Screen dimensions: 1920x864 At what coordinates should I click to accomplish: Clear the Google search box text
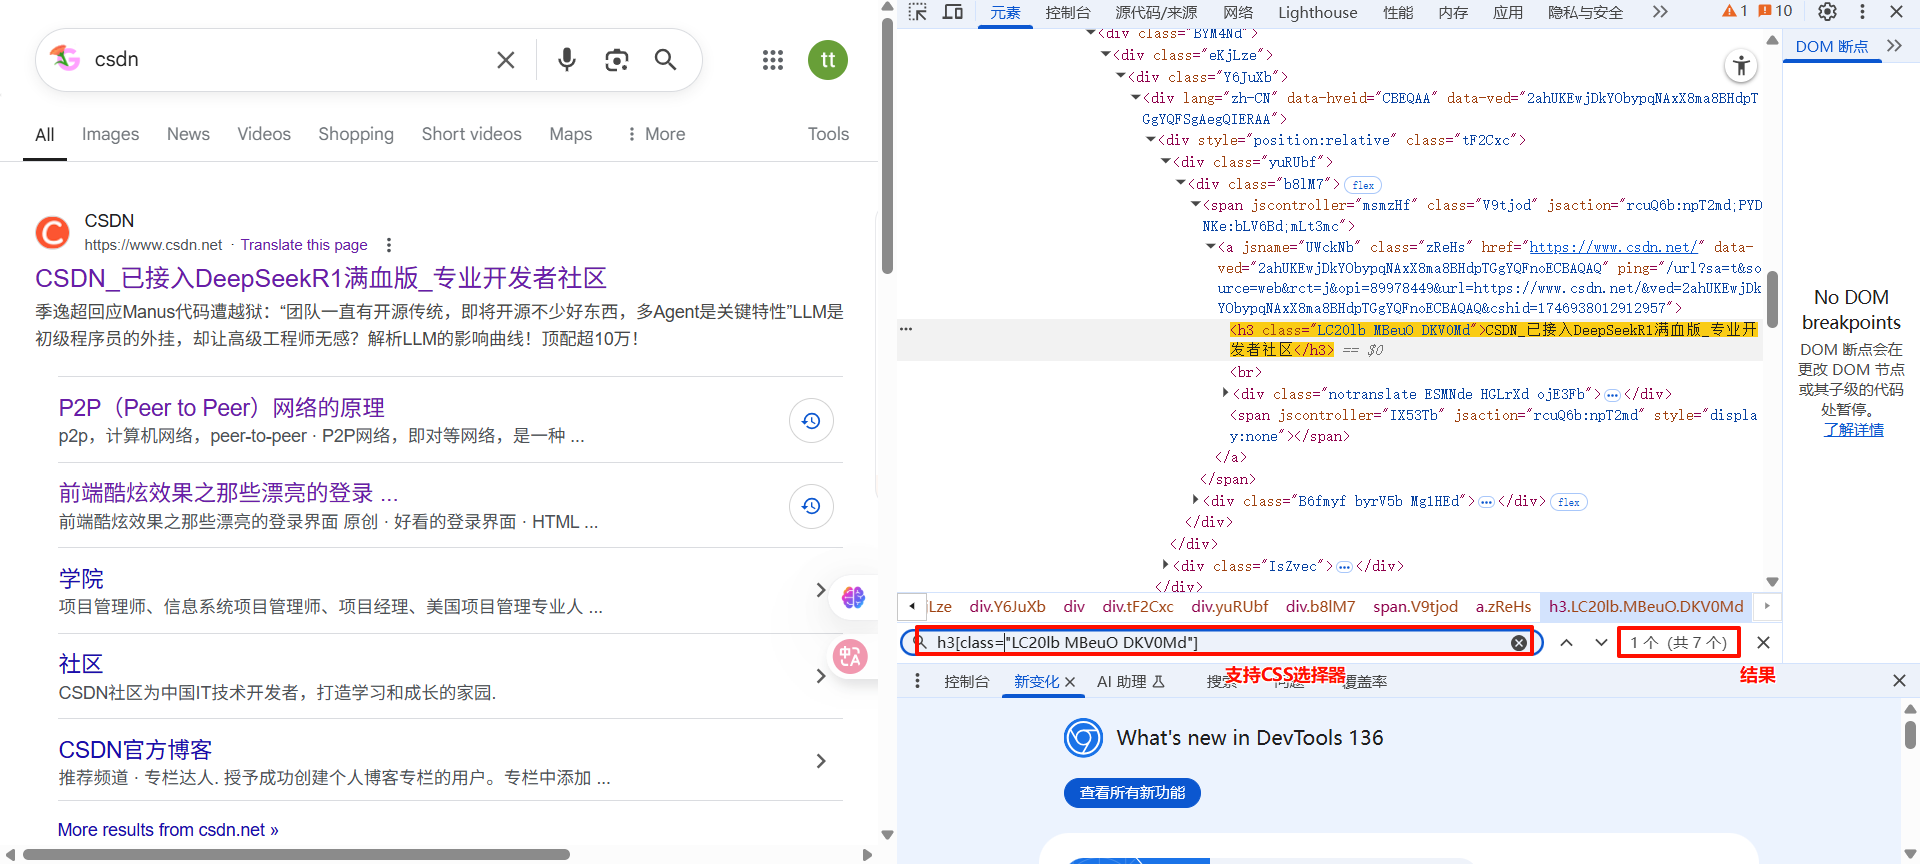pyautogui.click(x=506, y=60)
